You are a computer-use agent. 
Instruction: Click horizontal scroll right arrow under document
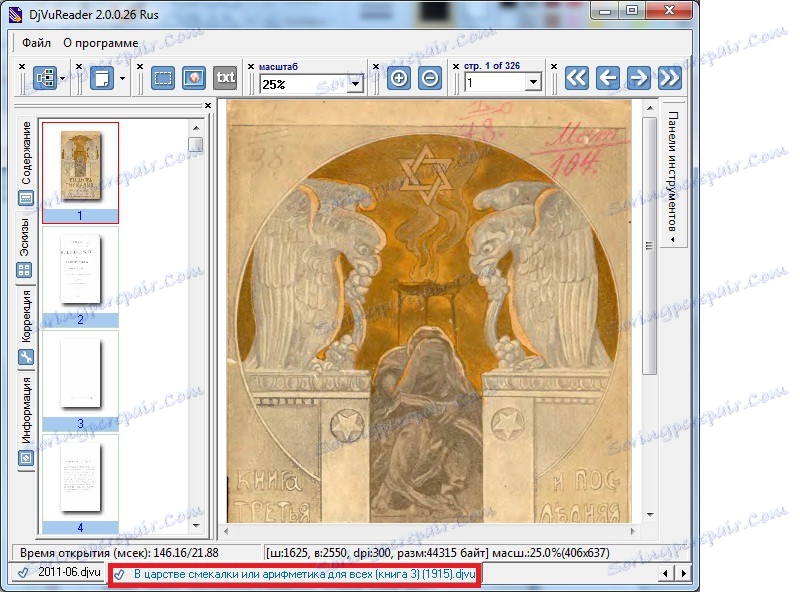[632, 531]
